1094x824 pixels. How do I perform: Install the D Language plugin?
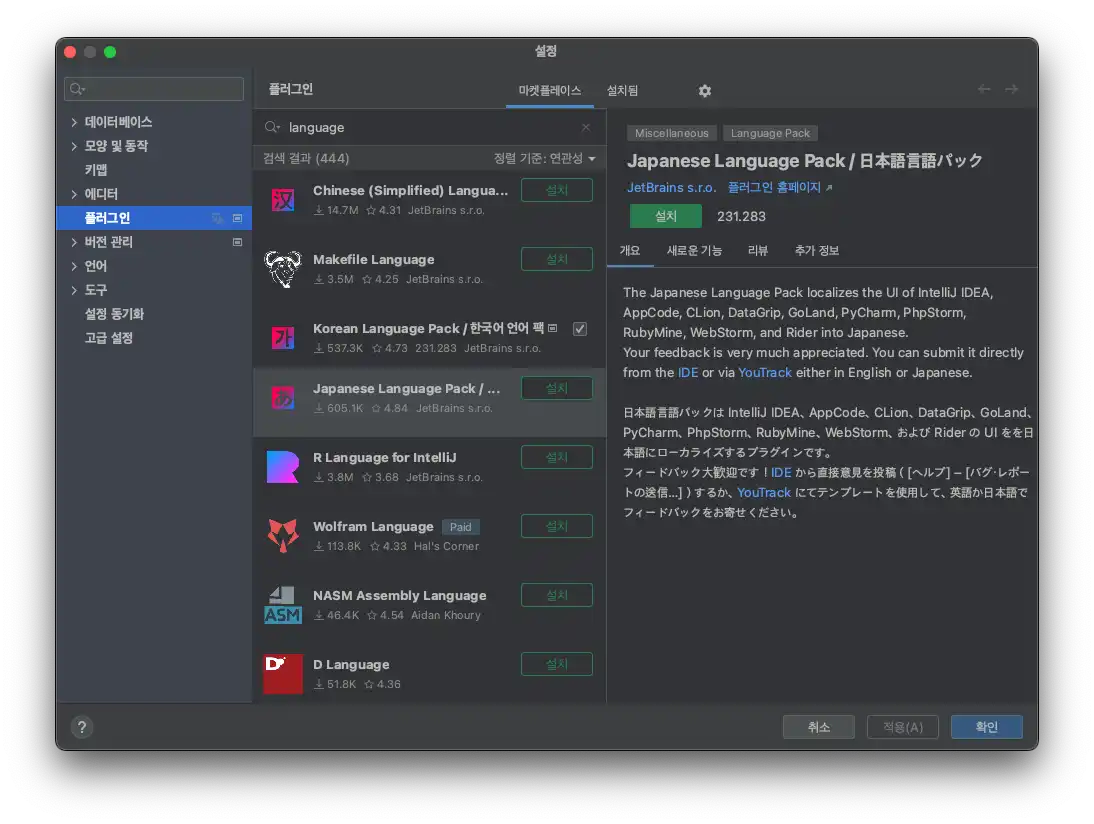coord(557,664)
